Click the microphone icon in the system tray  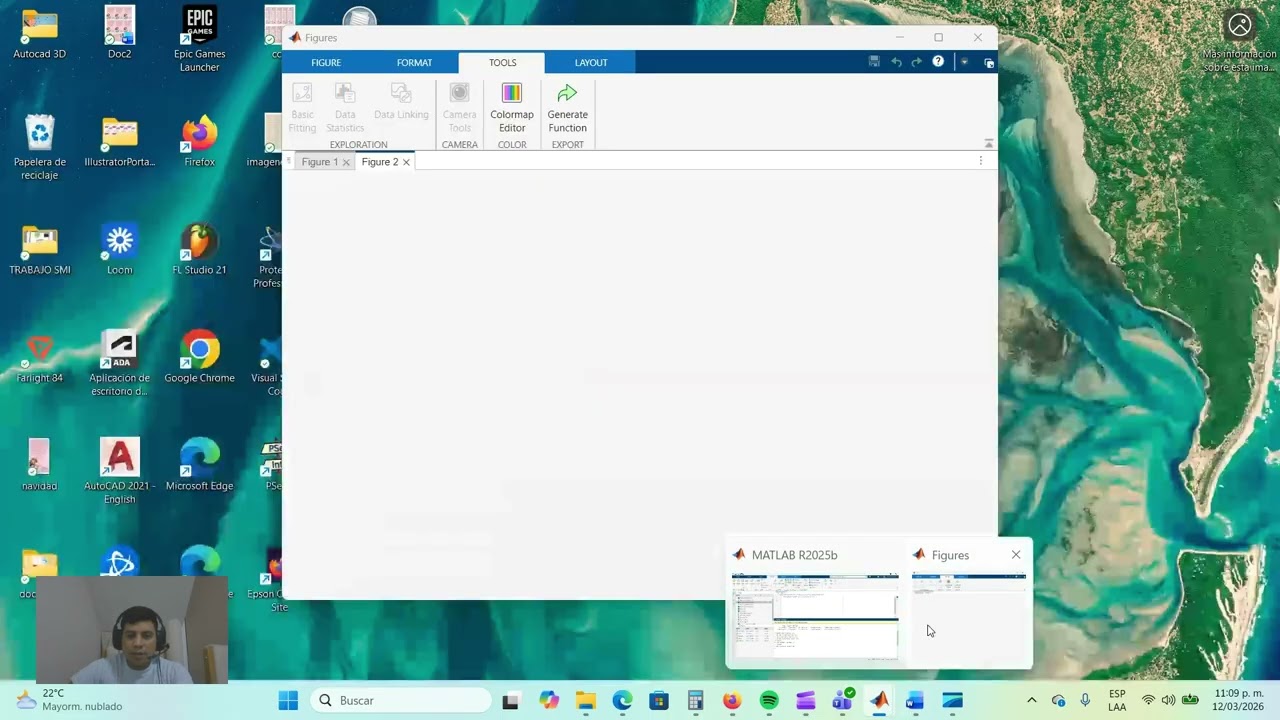click(x=1085, y=700)
